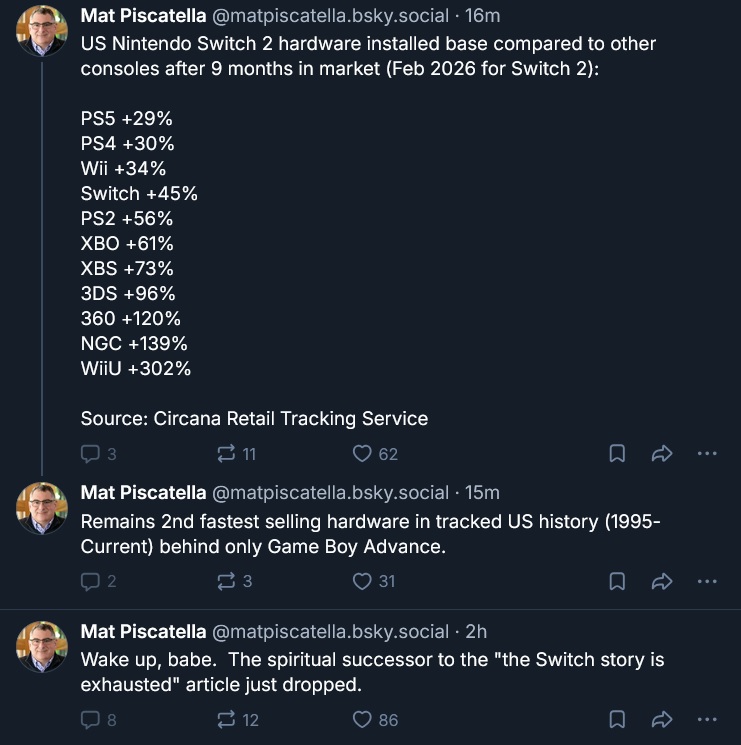Screen dimensions: 741x745
Task: Bookmark the Circana Retail Tracking post
Action: tap(617, 454)
